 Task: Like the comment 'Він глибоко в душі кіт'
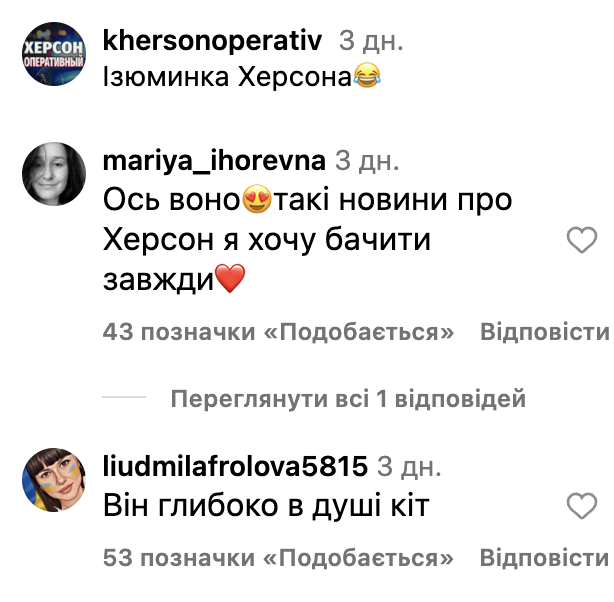pos(582,506)
